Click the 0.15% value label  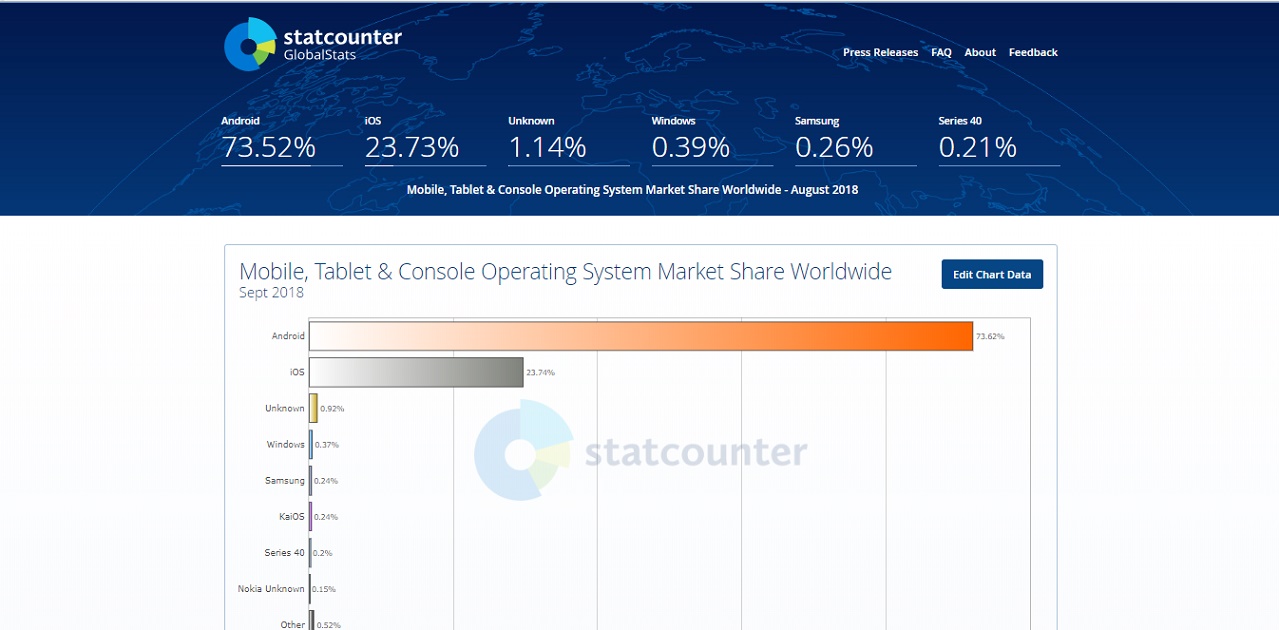click(324, 588)
